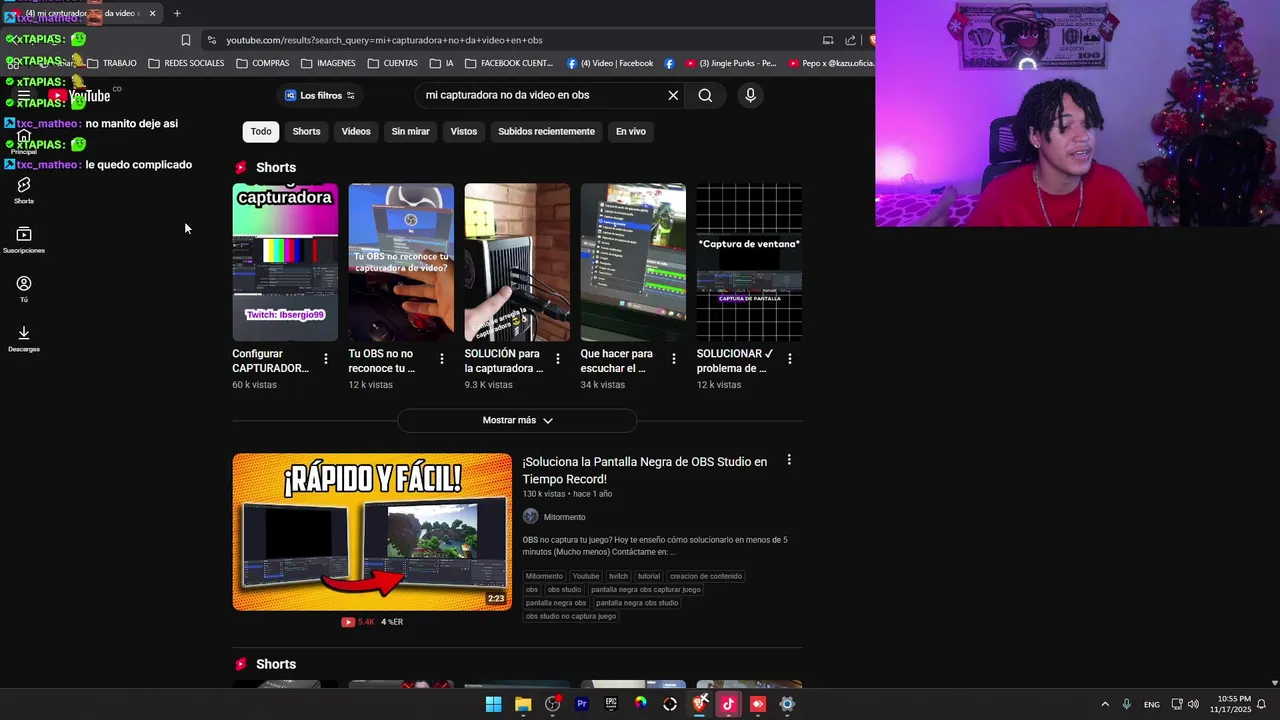Select the Videos filter chip

point(356,131)
